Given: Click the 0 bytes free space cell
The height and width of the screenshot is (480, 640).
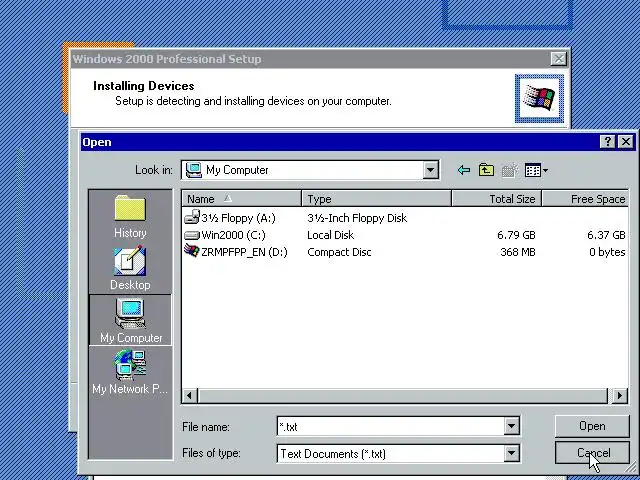Looking at the screenshot, I should 607,252.
